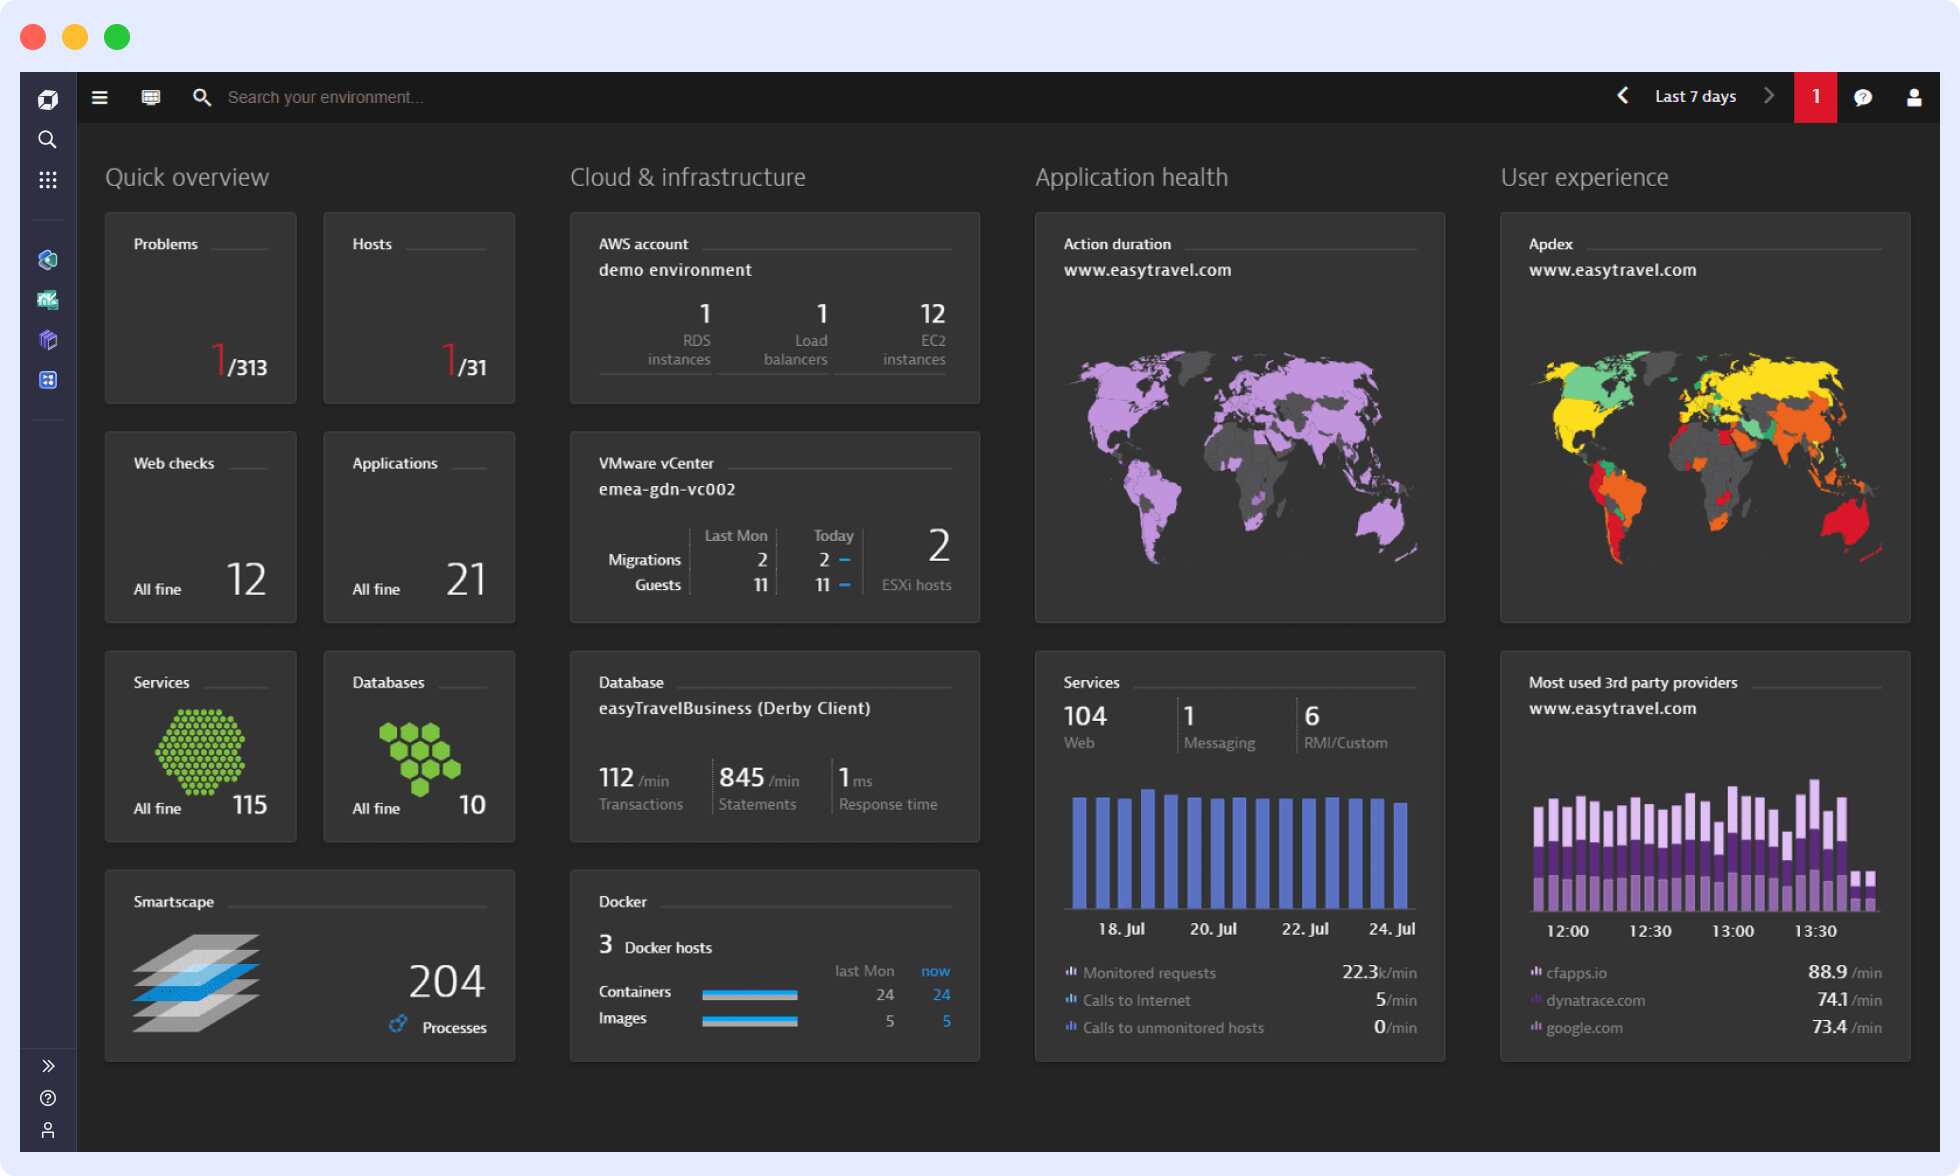Viewport: 1960px width, 1176px height.
Task: Click the right arrow after Last 7 days
Action: click(x=1769, y=96)
